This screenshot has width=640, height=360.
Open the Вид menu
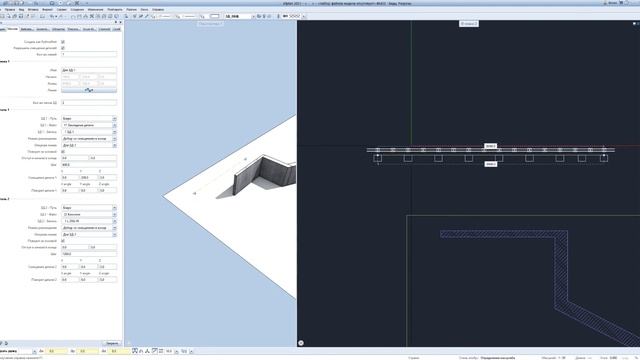click(21, 9)
